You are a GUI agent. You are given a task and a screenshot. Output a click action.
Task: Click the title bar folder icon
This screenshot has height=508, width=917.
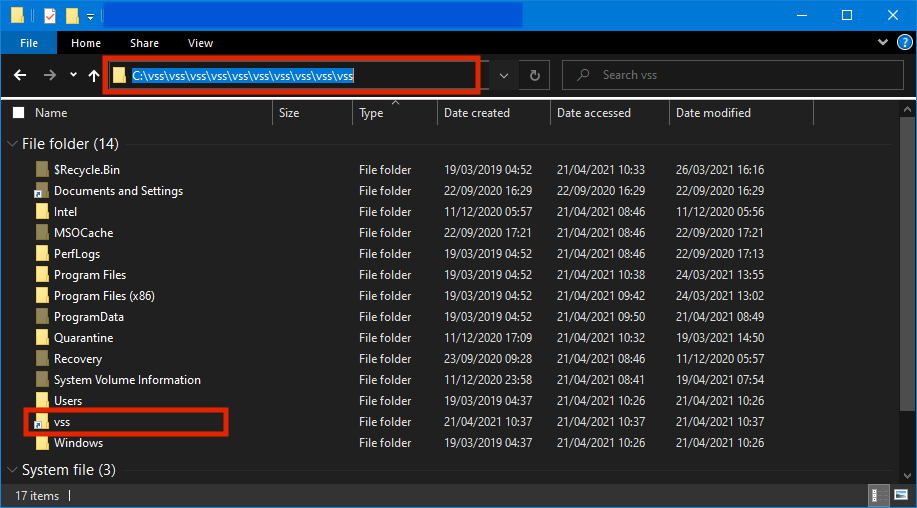pyautogui.click(x=18, y=15)
